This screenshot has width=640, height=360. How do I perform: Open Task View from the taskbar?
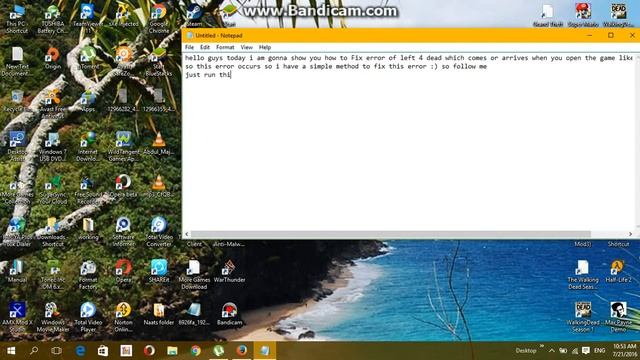[x=57, y=351]
